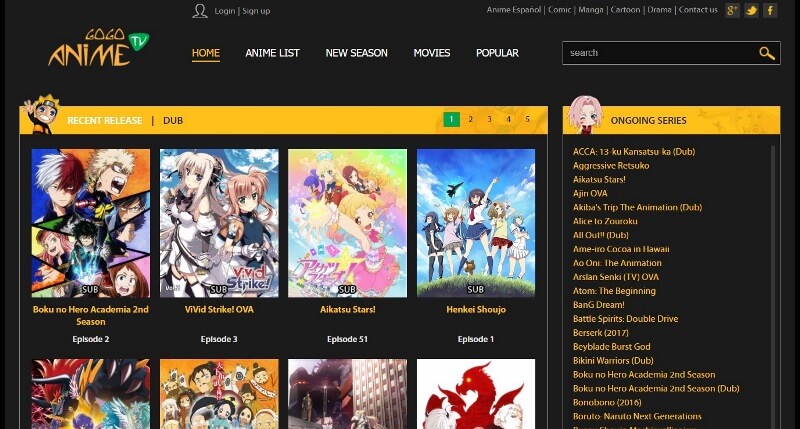Open the Drama link
This screenshot has width=800, height=429.
click(x=659, y=10)
